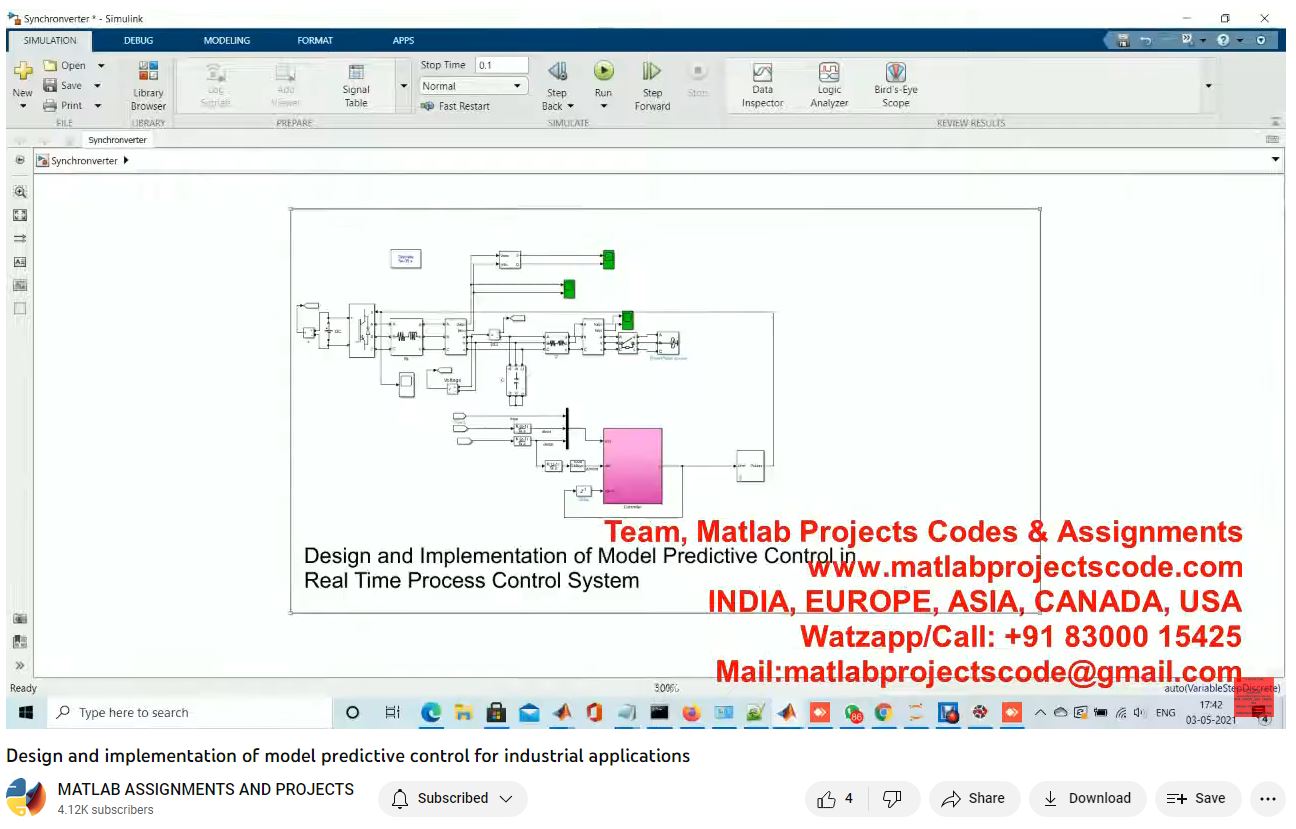Switch to the DEBUG tab
The height and width of the screenshot is (829, 1296).
138,41
